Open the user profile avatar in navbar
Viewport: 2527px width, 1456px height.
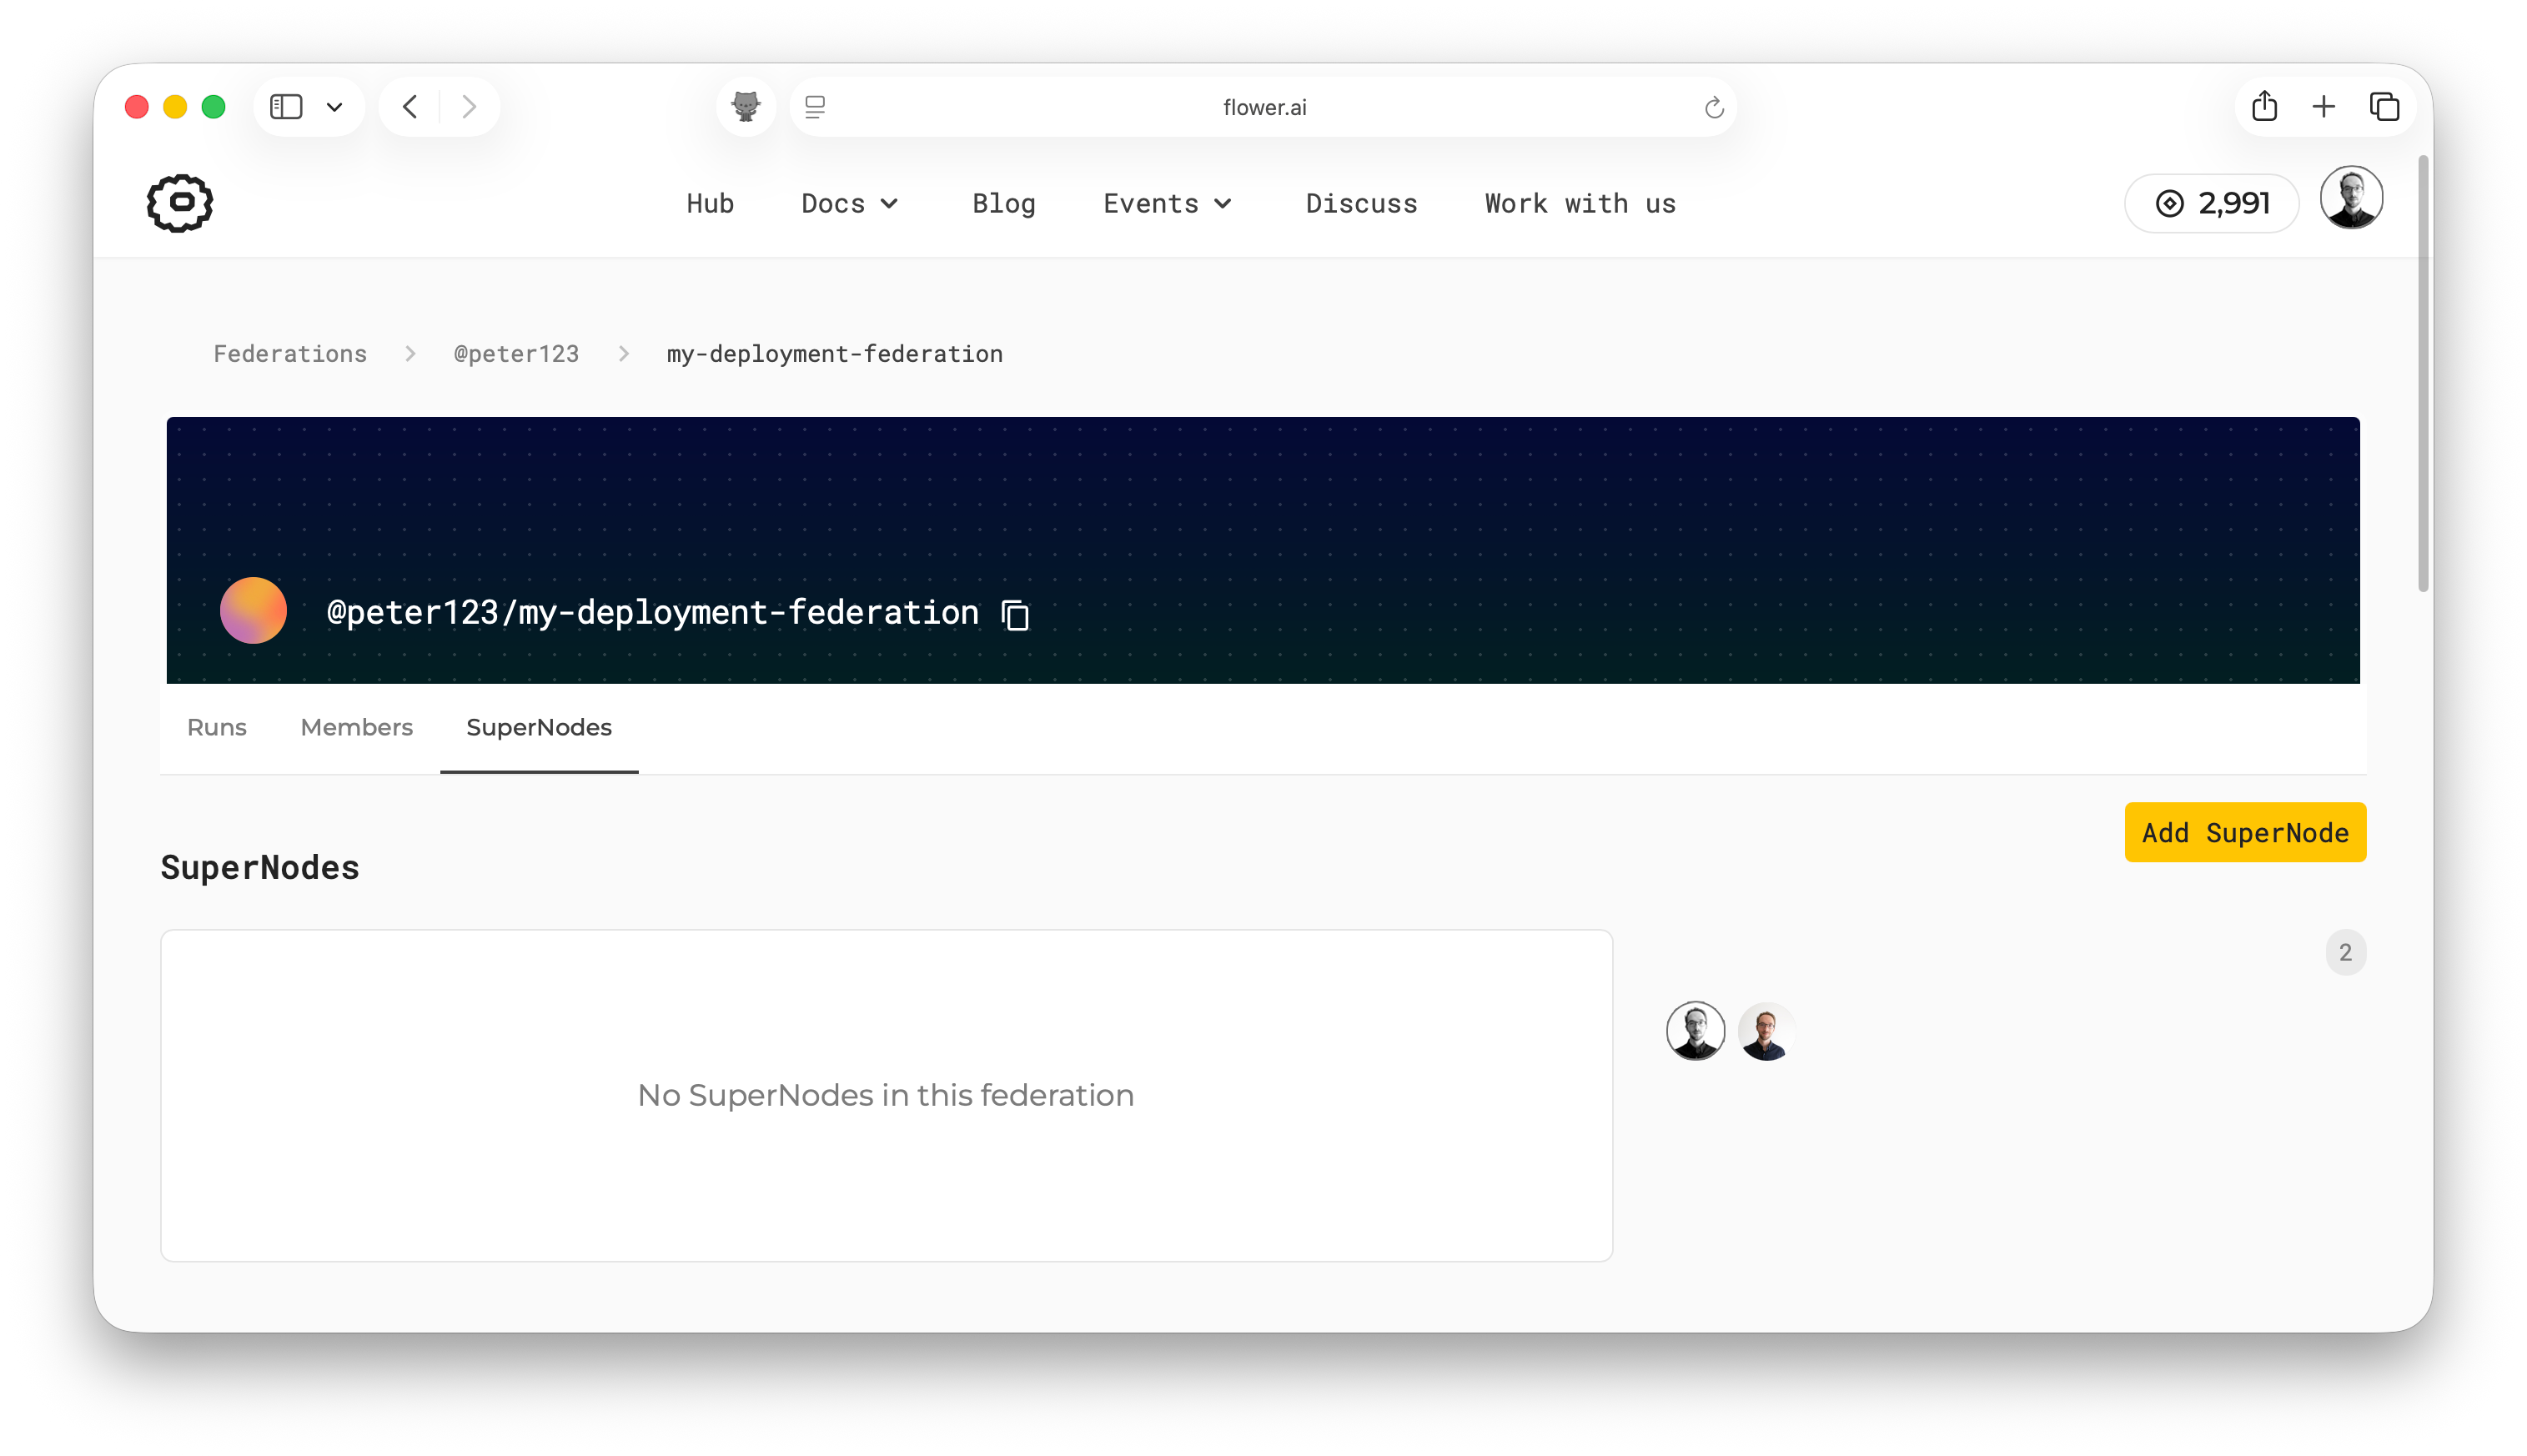point(2351,198)
